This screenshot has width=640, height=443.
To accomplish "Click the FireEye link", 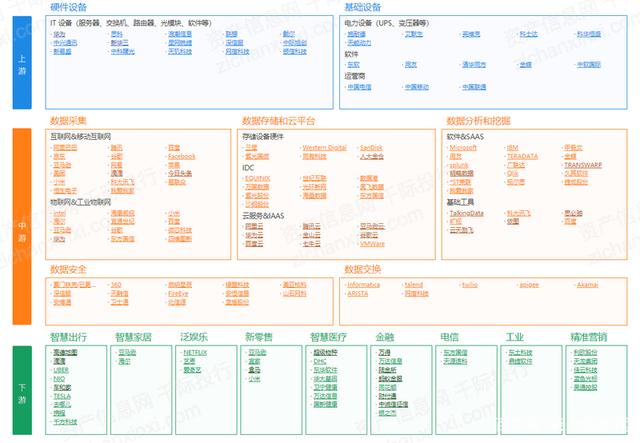I will [x=178, y=294].
